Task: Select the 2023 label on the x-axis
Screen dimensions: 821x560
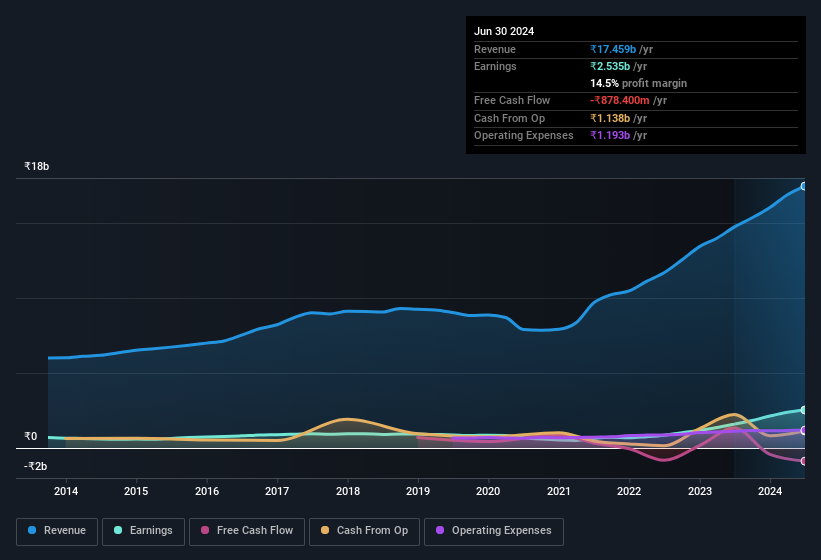Action: click(700, 491)
